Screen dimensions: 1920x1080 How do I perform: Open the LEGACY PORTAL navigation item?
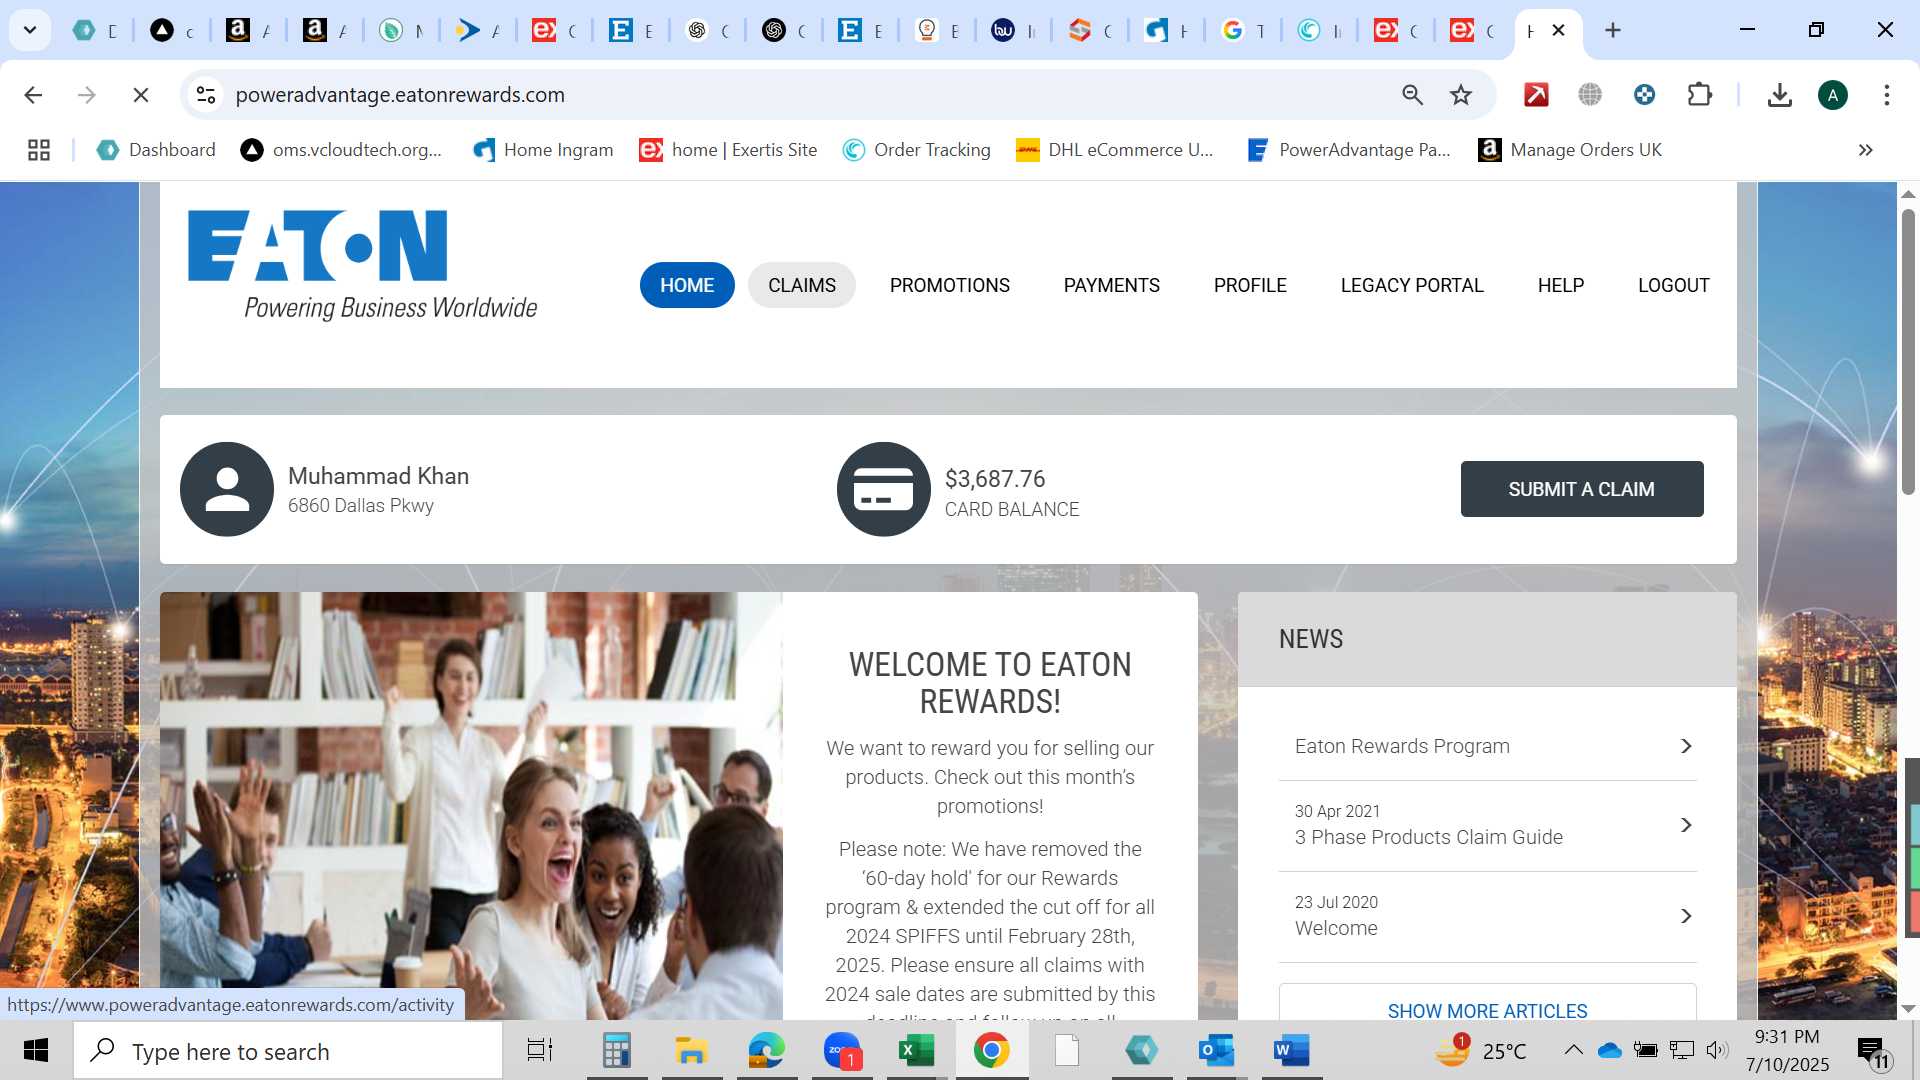pos(1412,285)
